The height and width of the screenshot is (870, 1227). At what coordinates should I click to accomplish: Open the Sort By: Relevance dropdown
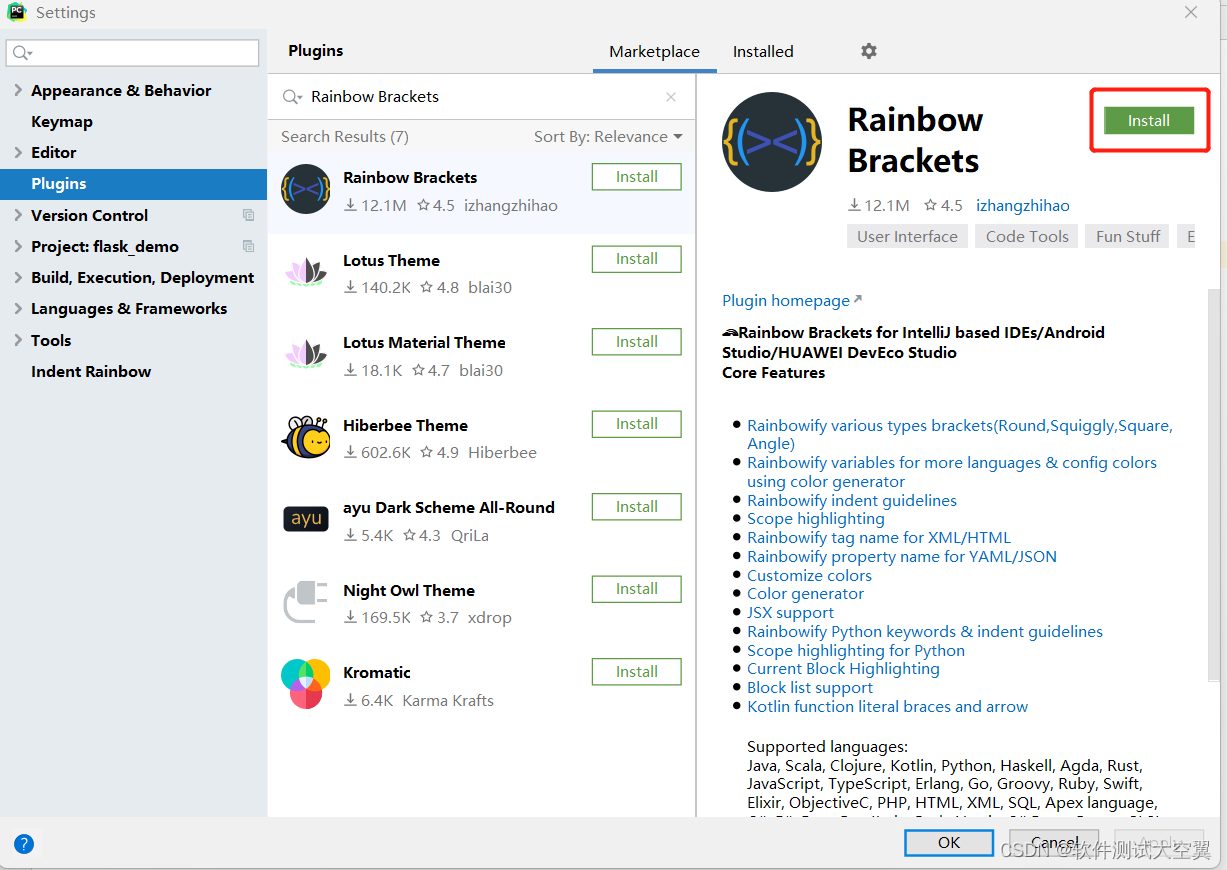[x=608, y=137]
